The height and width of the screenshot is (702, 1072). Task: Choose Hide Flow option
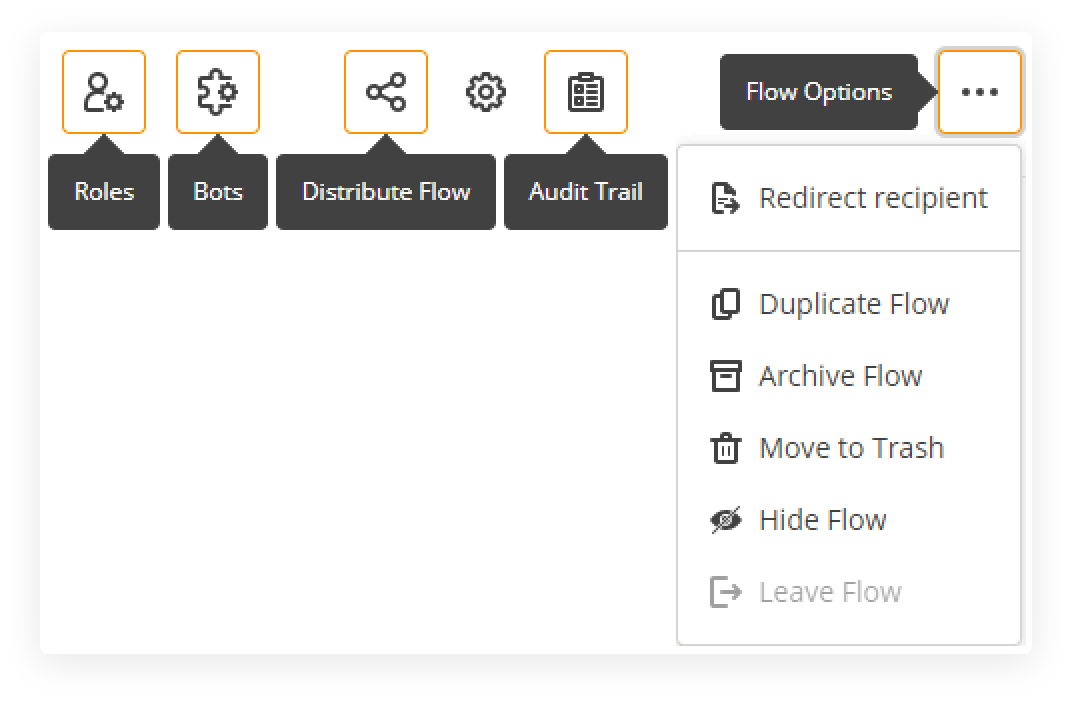[x=822, y=520]
